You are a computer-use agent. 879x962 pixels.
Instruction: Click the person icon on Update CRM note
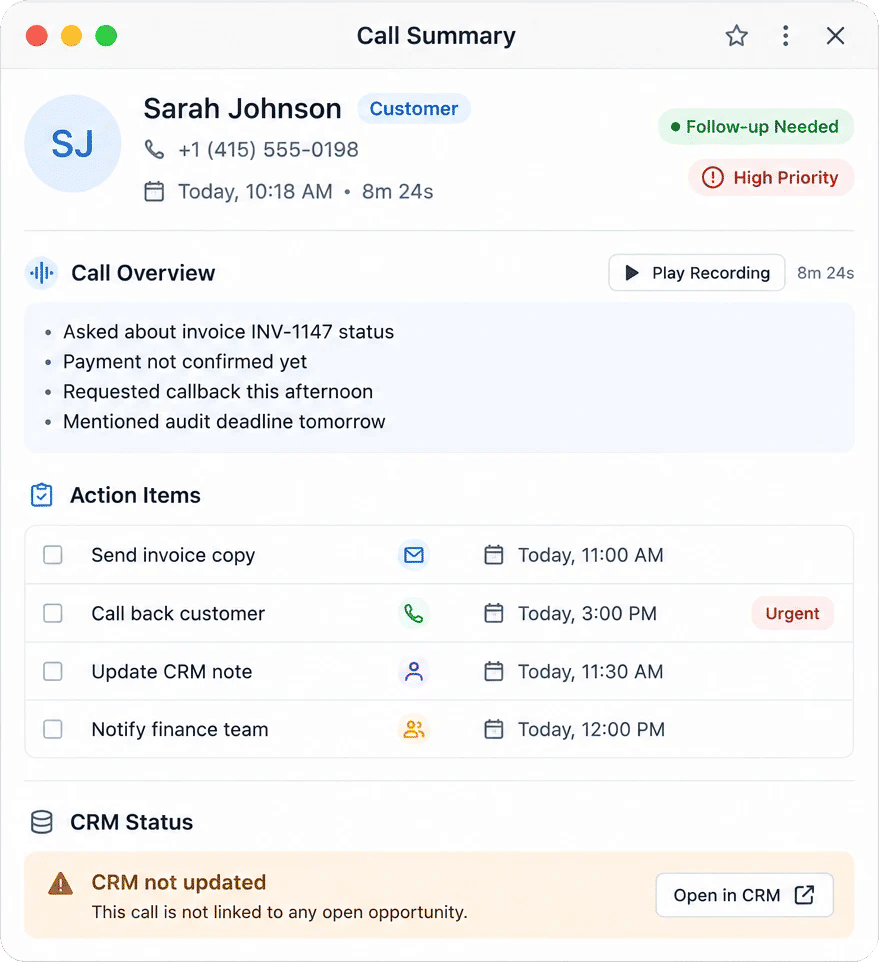[414, 671]
